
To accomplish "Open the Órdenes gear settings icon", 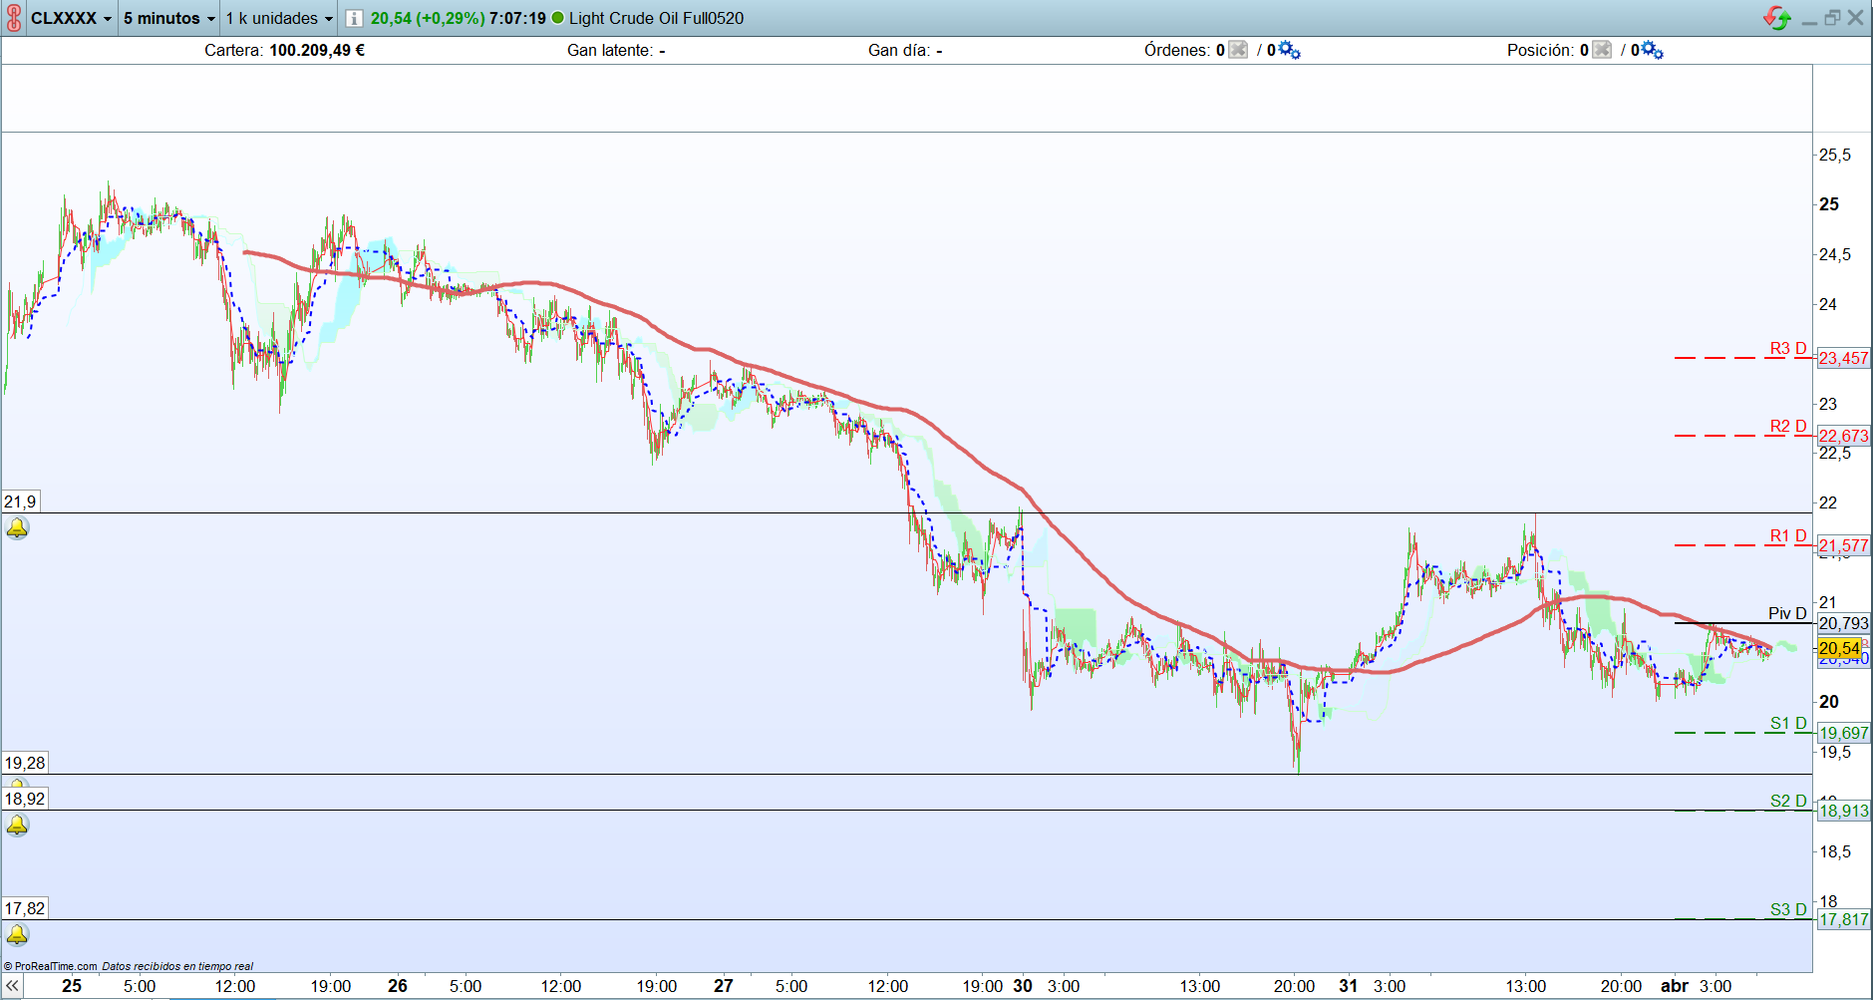I will click(x=1290, y=50).
